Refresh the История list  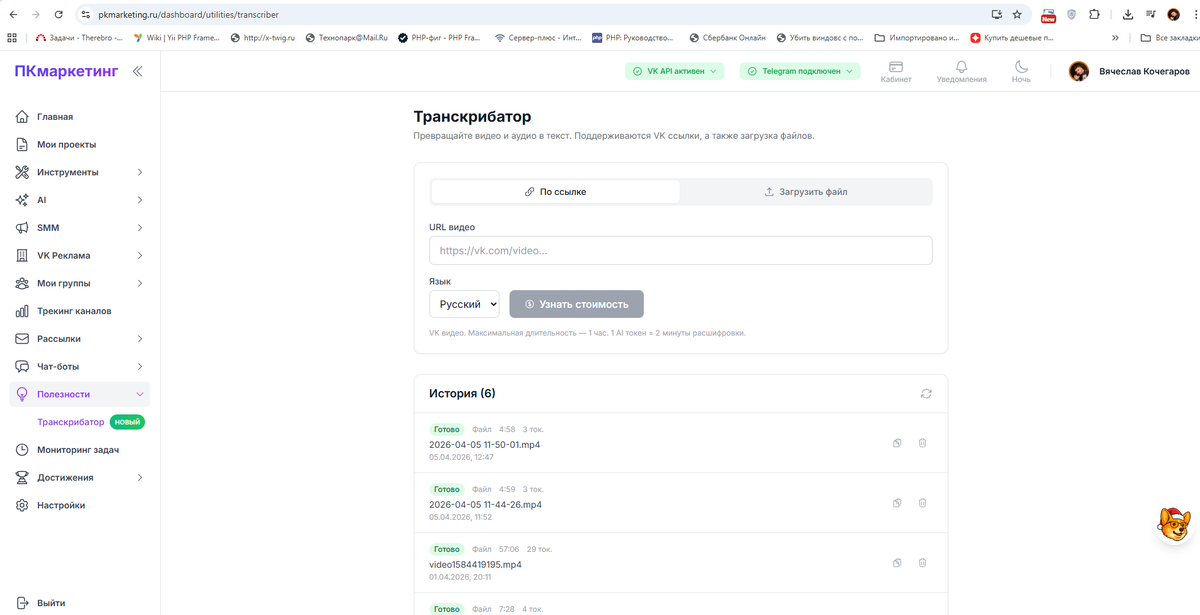pos(926,394)
